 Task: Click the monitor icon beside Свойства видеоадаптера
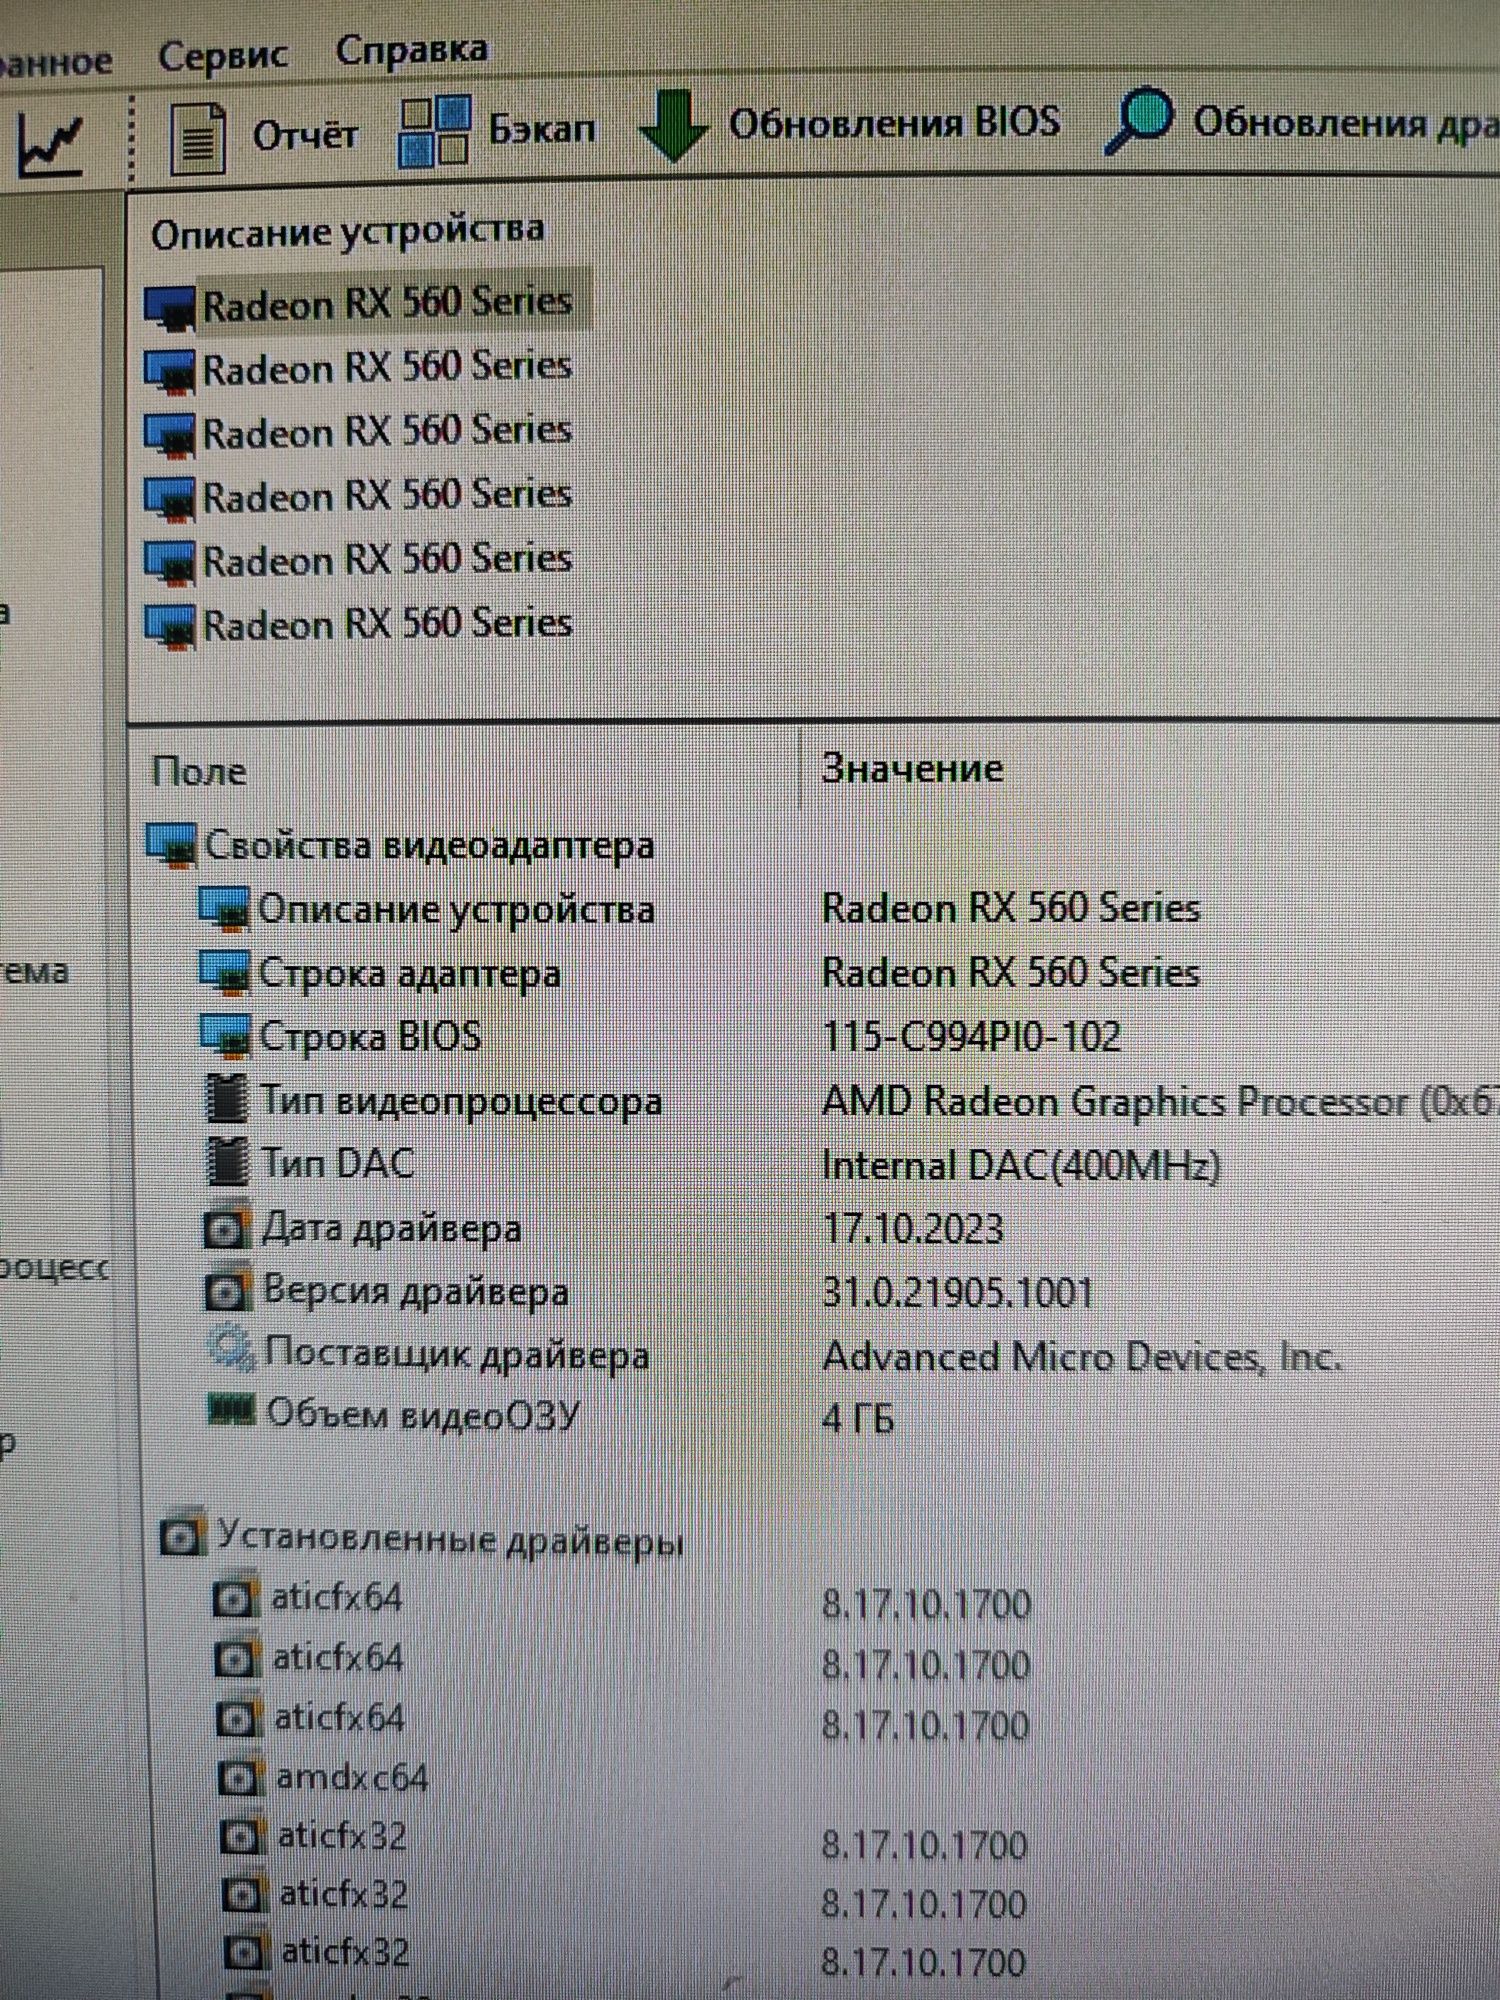pyautogui.click(x=171, y=845)
